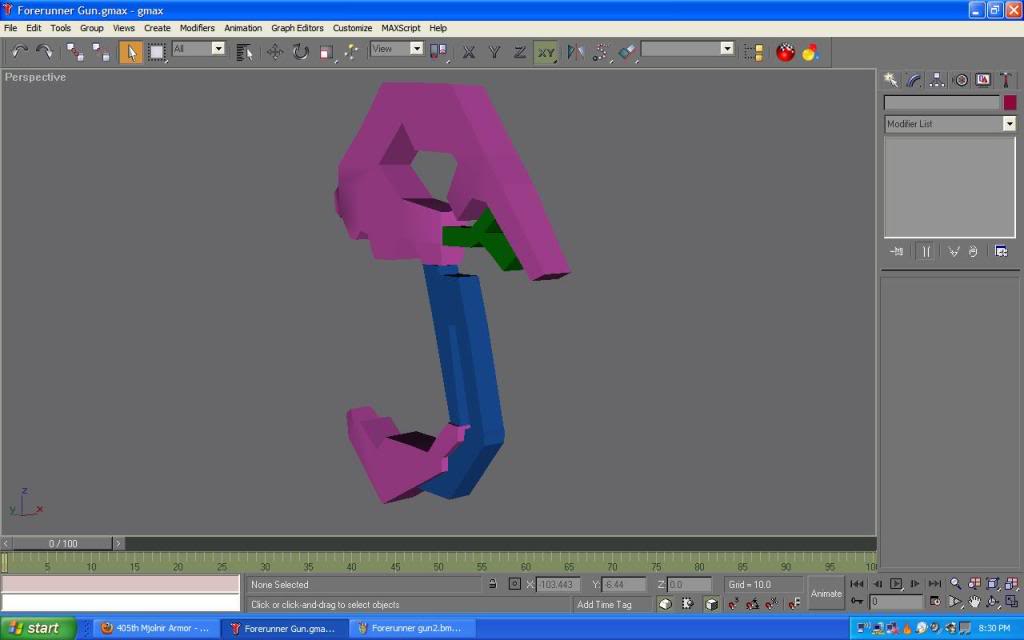Click the Redo arrow in the toolbar
This screenshot has width=1024, height=640.
pos(44,52)
